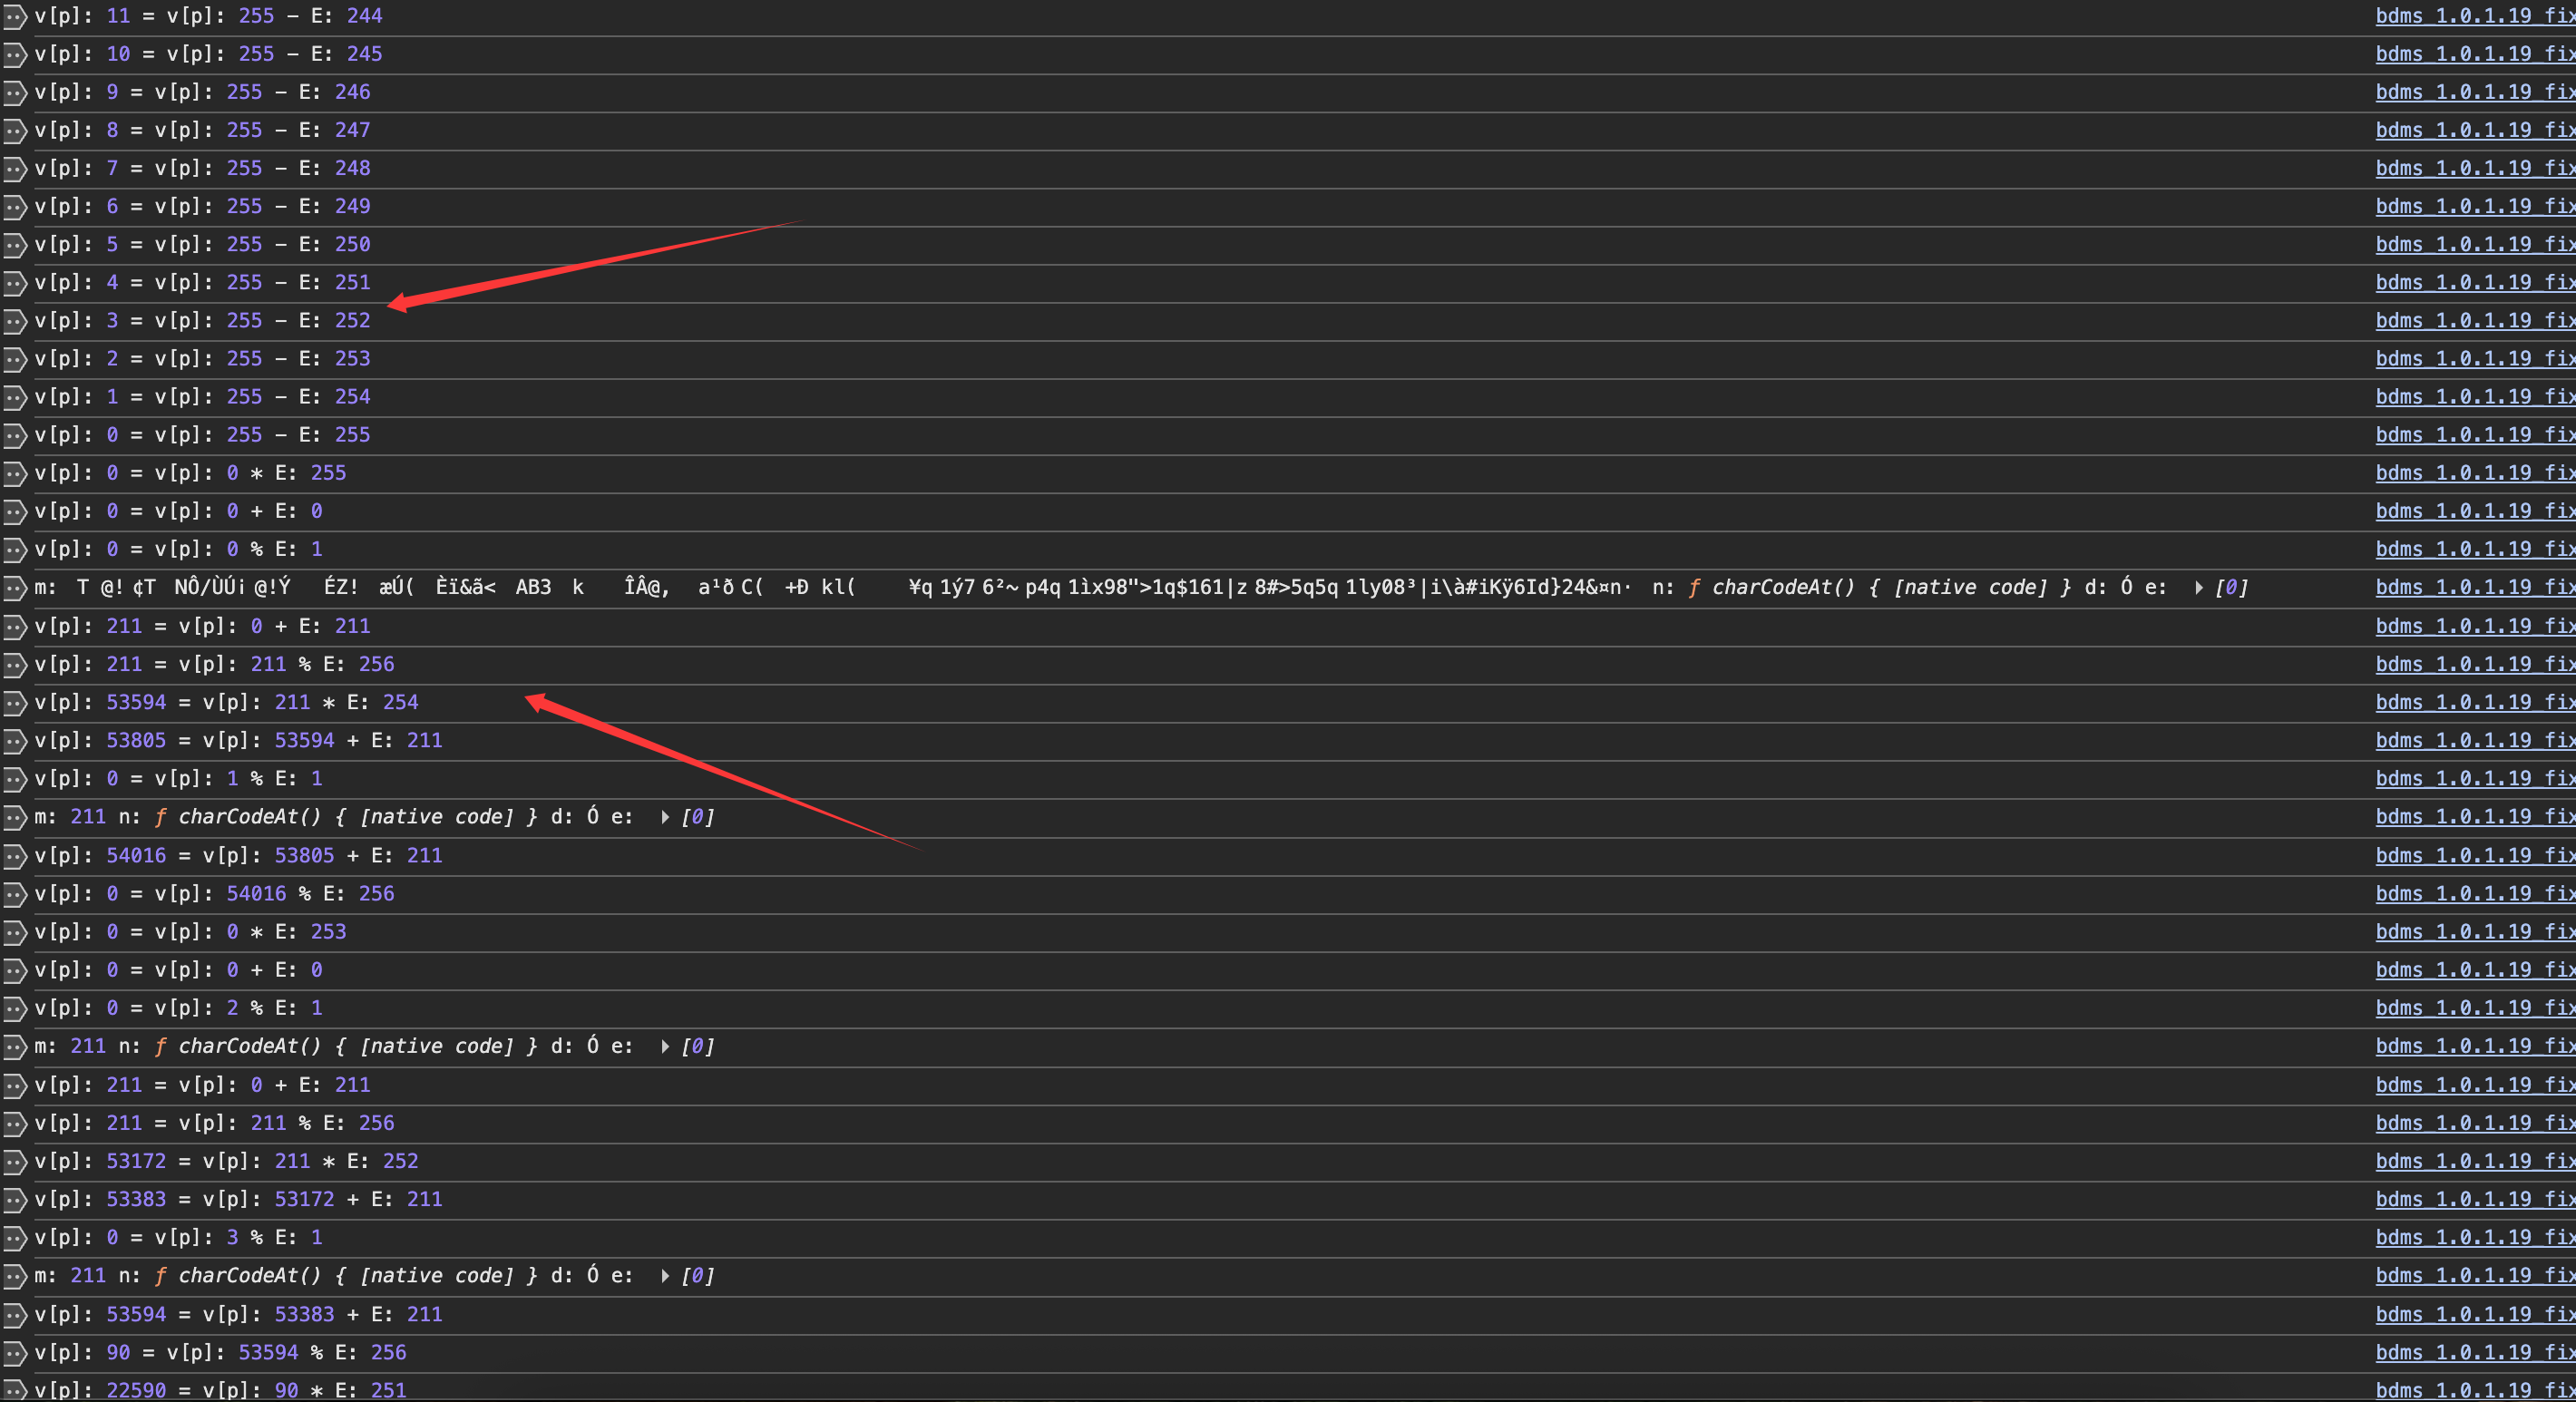2576x1402 pixels.
Task: Click logpoint icon beside 'v[p]: 11 = v[p]: 255 − E: 244'
Action: (14, 16)
